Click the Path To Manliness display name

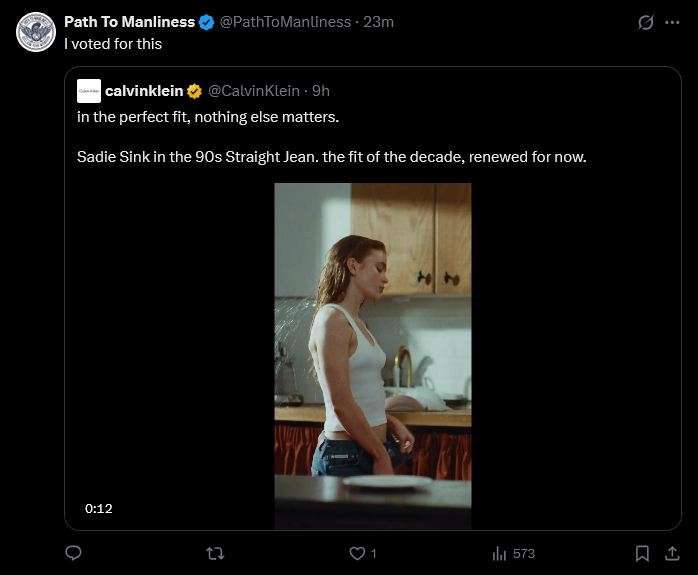pos(130,22)
